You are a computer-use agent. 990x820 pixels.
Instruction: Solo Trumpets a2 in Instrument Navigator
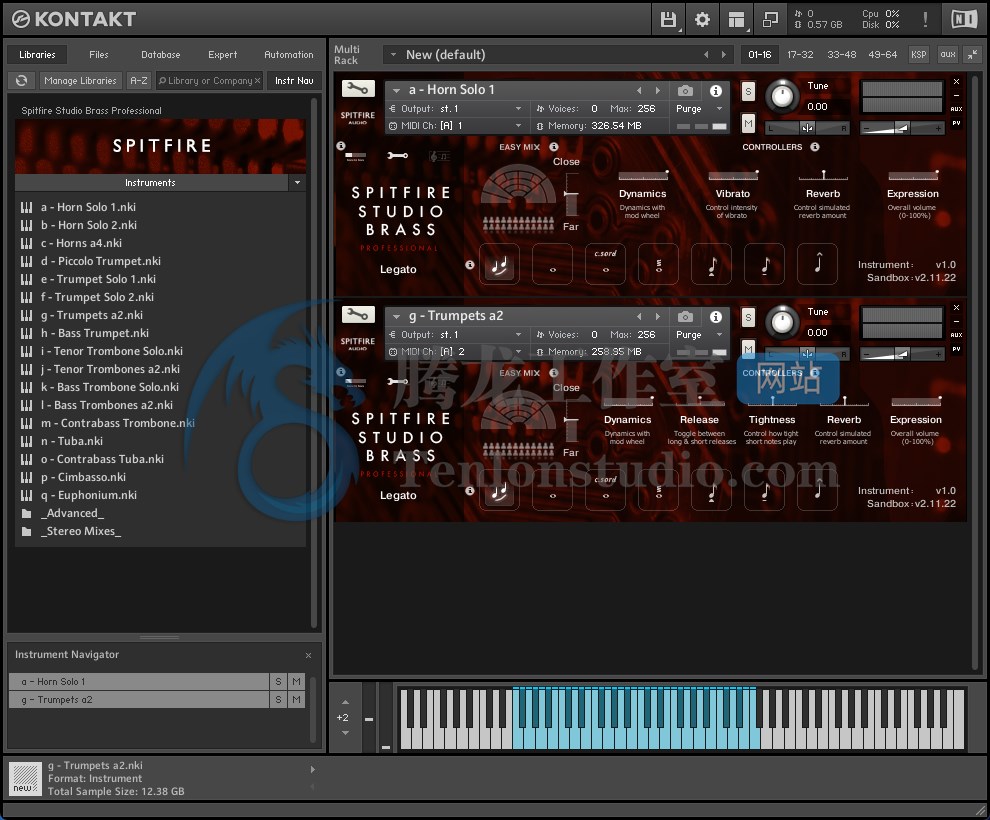(278, 699)
